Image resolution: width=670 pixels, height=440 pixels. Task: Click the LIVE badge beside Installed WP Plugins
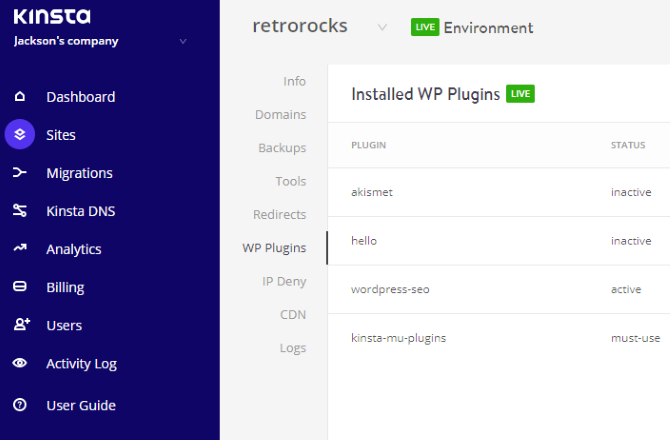click(x=520, y=94)
